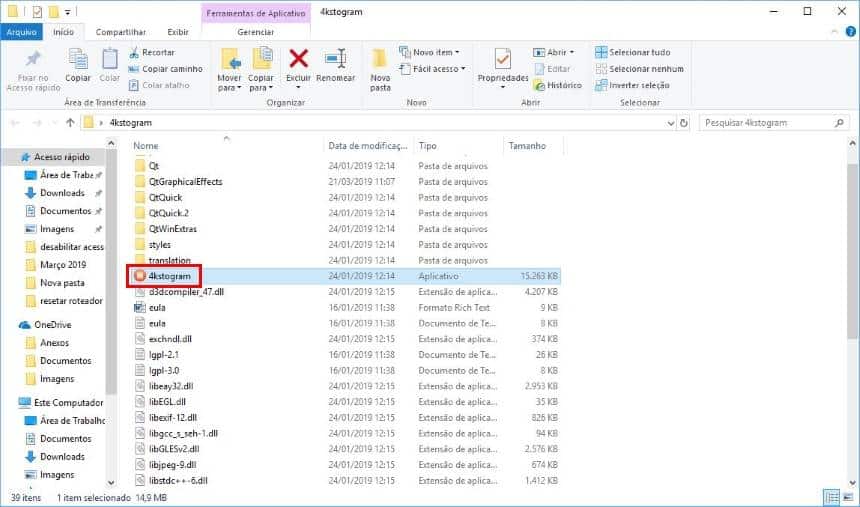
Task: Click Copiar caminho command
Action: pyautogui.click(x=165, y=69)
